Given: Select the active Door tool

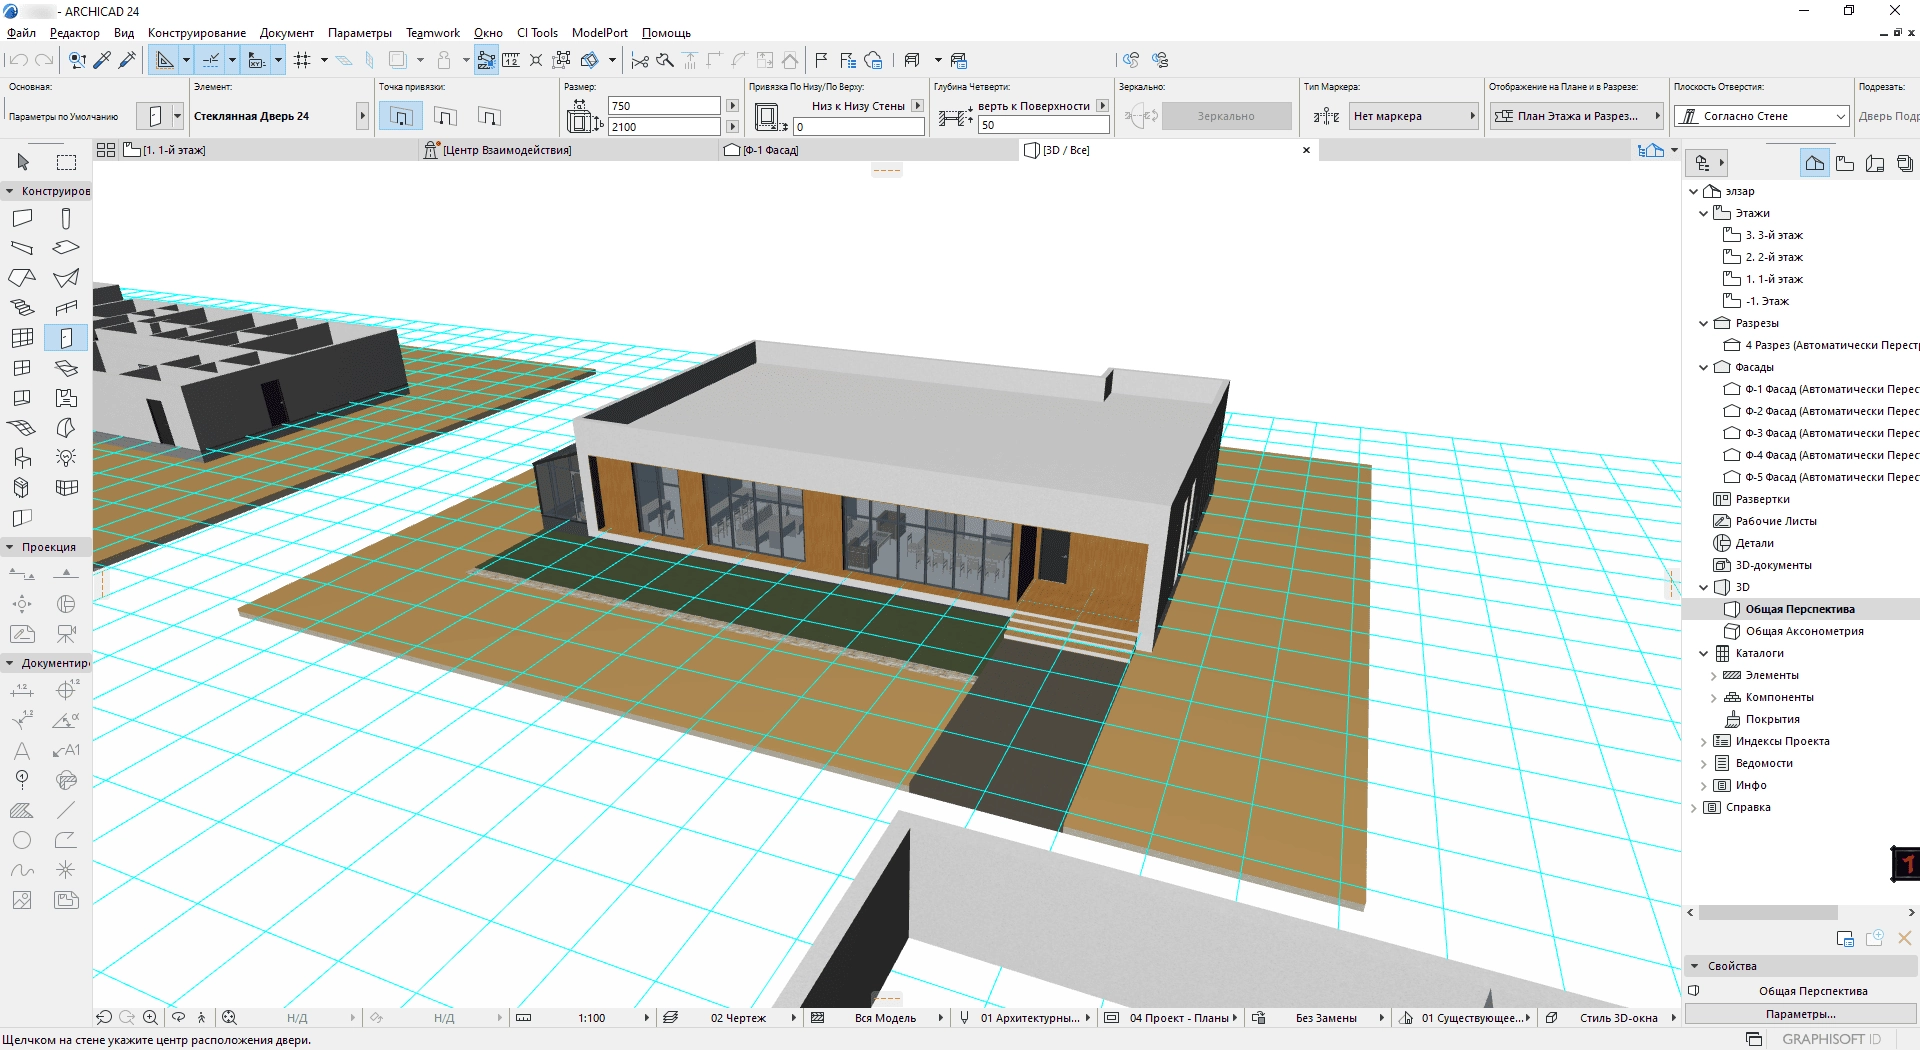Looking at the screenshot, I should tap(66, 338).
